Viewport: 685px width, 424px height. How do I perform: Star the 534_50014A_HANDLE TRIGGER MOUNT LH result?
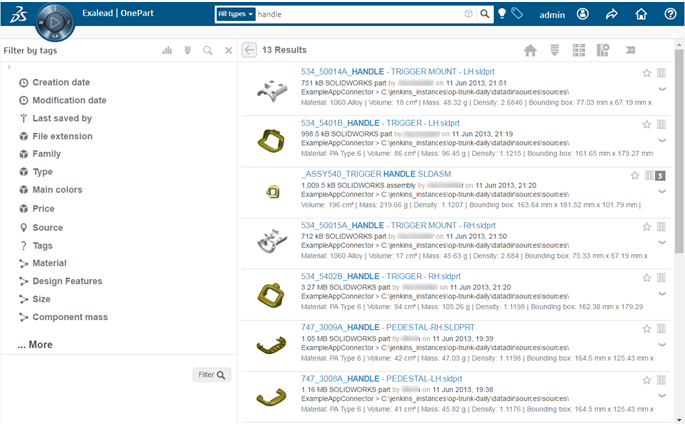[x=647, y=73]
